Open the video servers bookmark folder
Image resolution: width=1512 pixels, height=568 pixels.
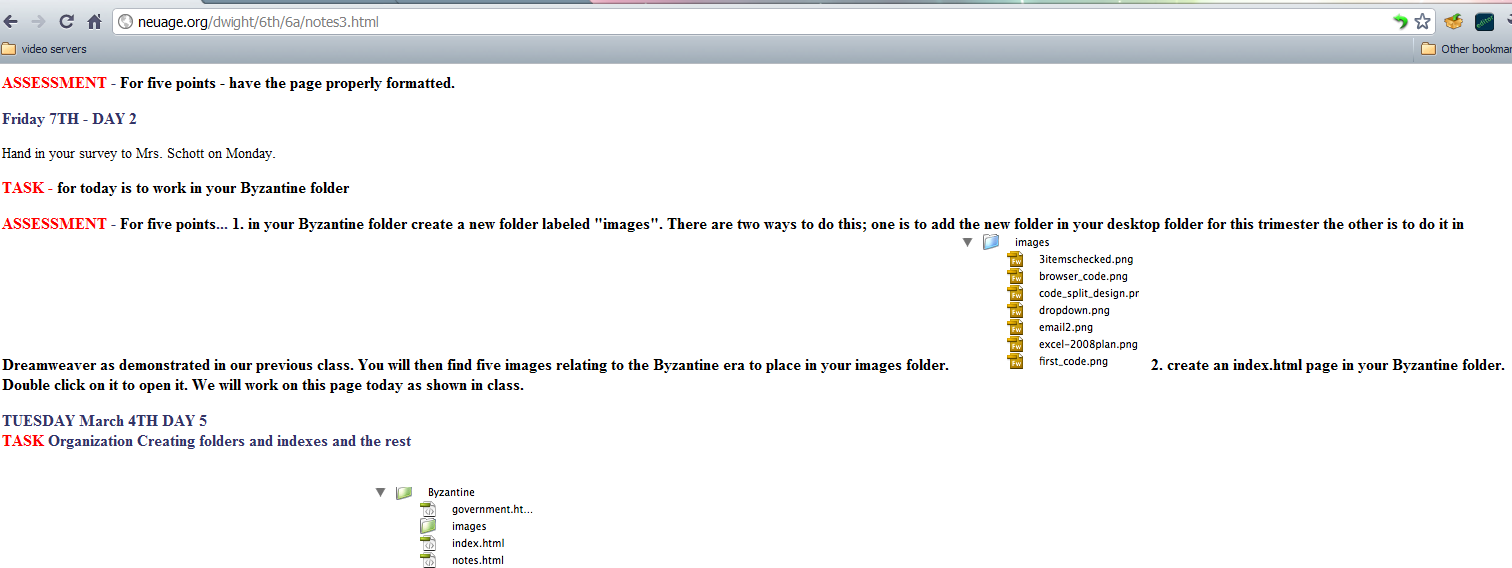(x=44, y=49)
